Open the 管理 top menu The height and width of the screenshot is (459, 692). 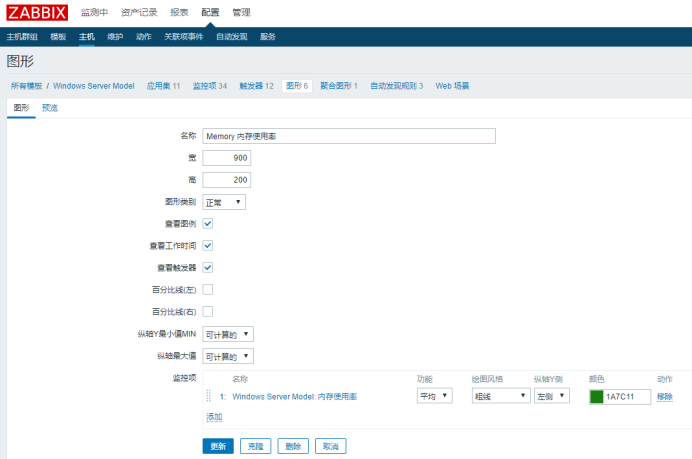coord(241,12)
